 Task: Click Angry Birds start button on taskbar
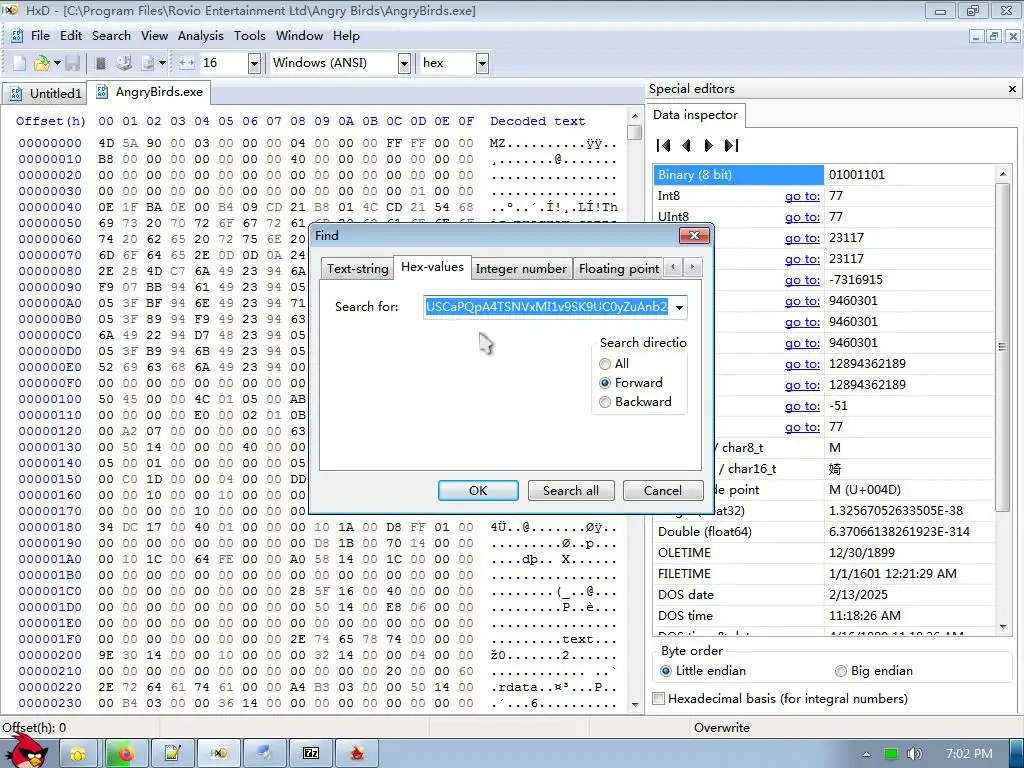[x=27, y=750]
